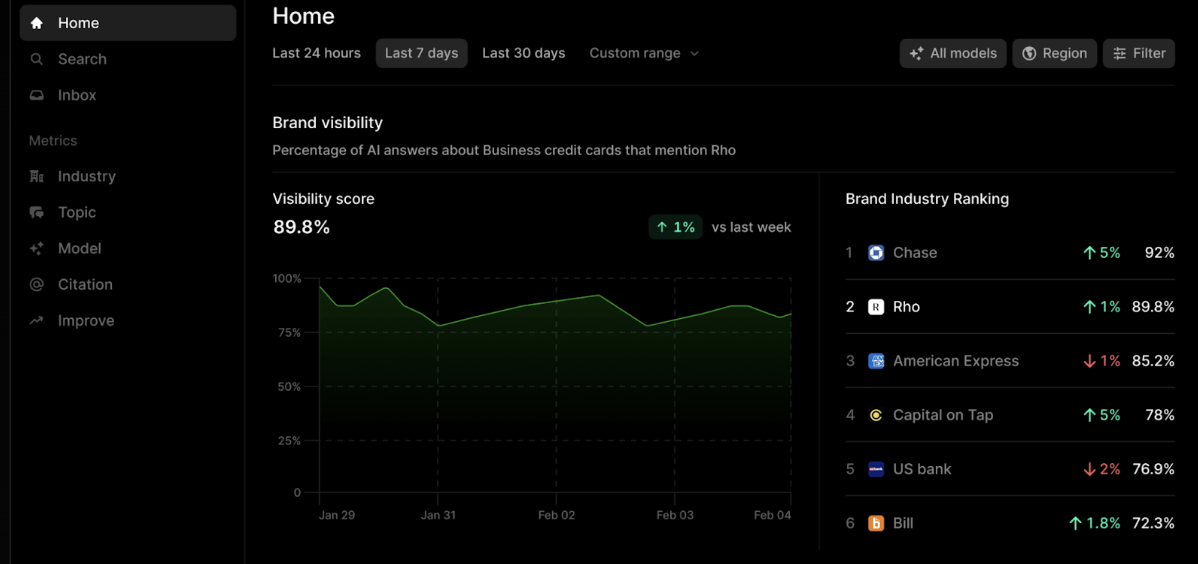Click the Search magnifier icon
The height and width of the screenshot is (564, 1198).
click(x=37, y=59)
